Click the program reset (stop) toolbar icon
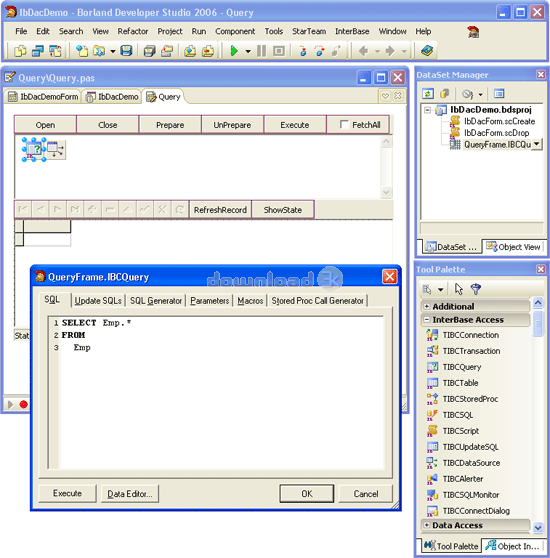This screenshot has height=558, width=550. point(279,51)
